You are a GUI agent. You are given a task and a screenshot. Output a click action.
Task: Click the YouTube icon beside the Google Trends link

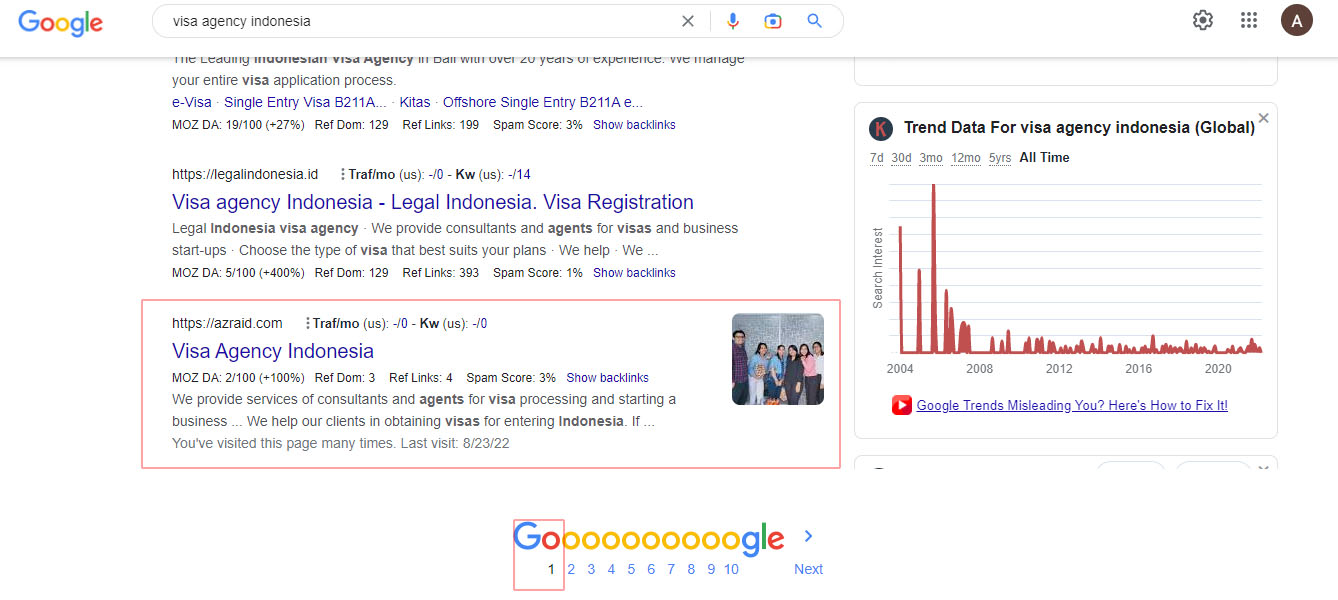(x=901, y=405)
